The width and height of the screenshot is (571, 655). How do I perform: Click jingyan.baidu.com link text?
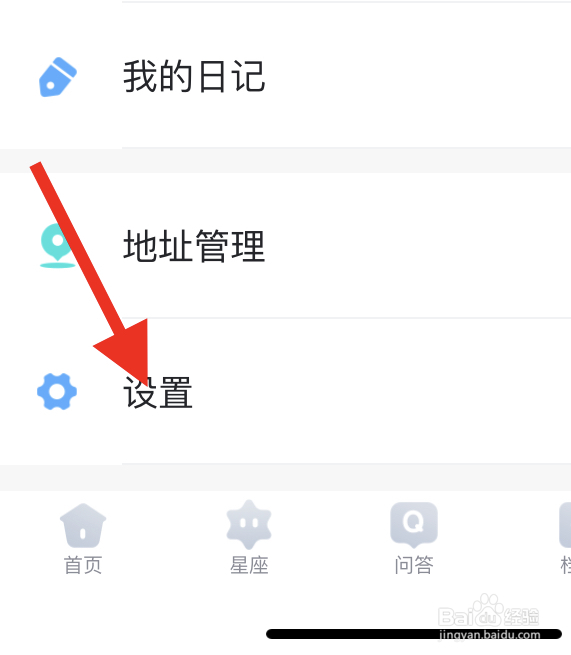490,635
